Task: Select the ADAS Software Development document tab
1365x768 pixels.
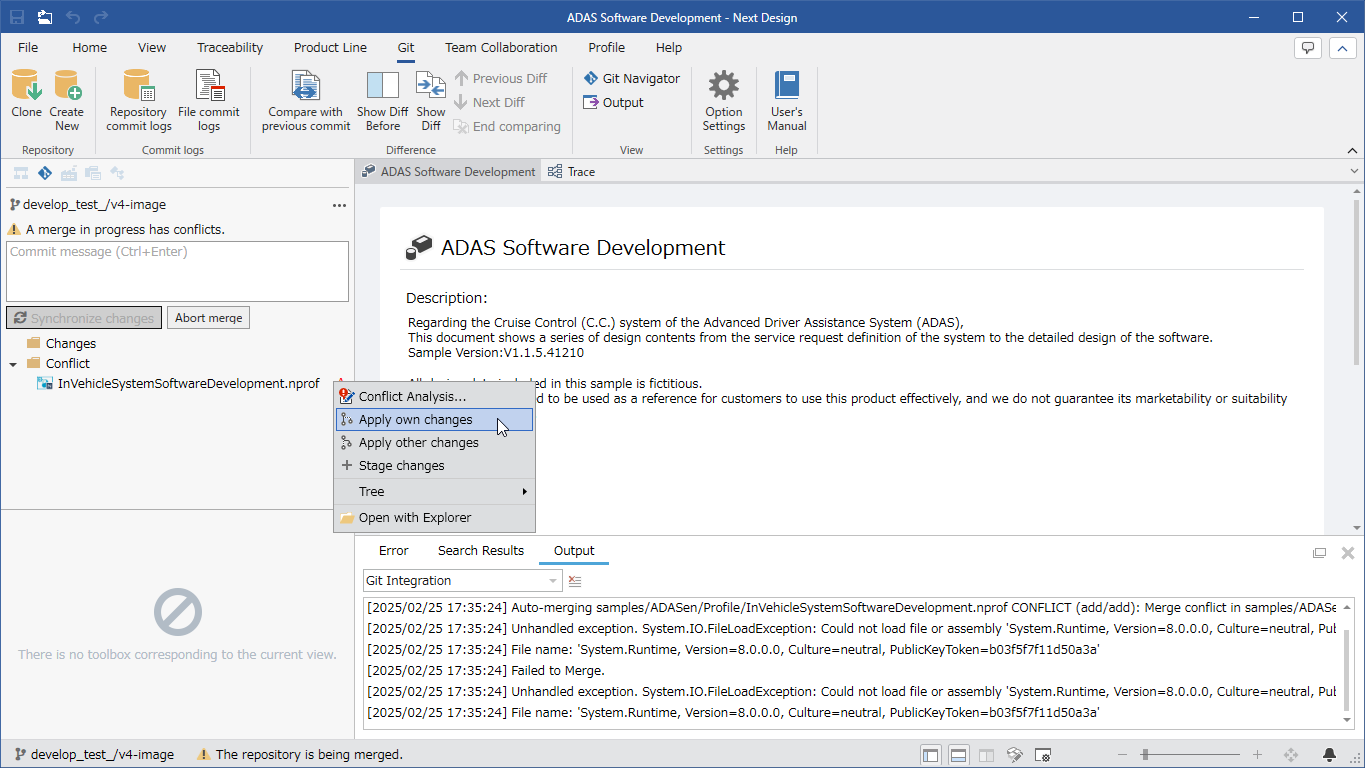Action: click(448, 172)
